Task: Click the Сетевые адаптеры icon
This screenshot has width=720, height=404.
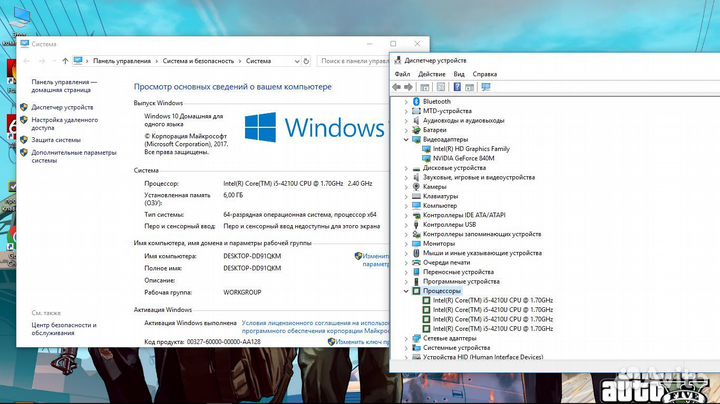Action: click(416, 338)
